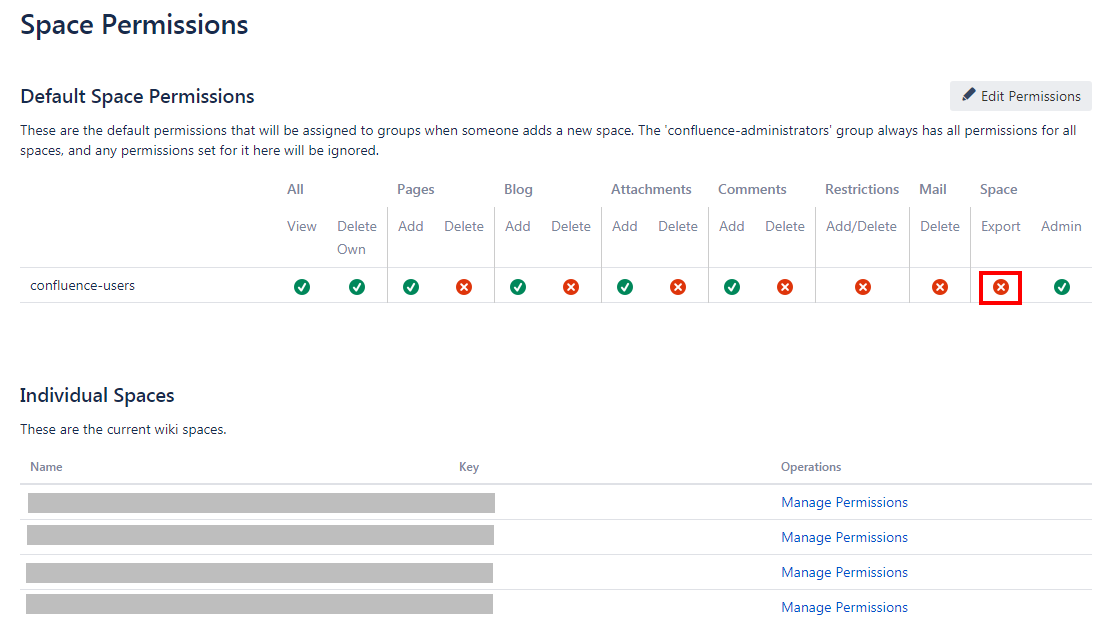The width and height of the screenshot is (1097, 624).
Task: Click the Comments Add green checkmark
Action: 732,287
